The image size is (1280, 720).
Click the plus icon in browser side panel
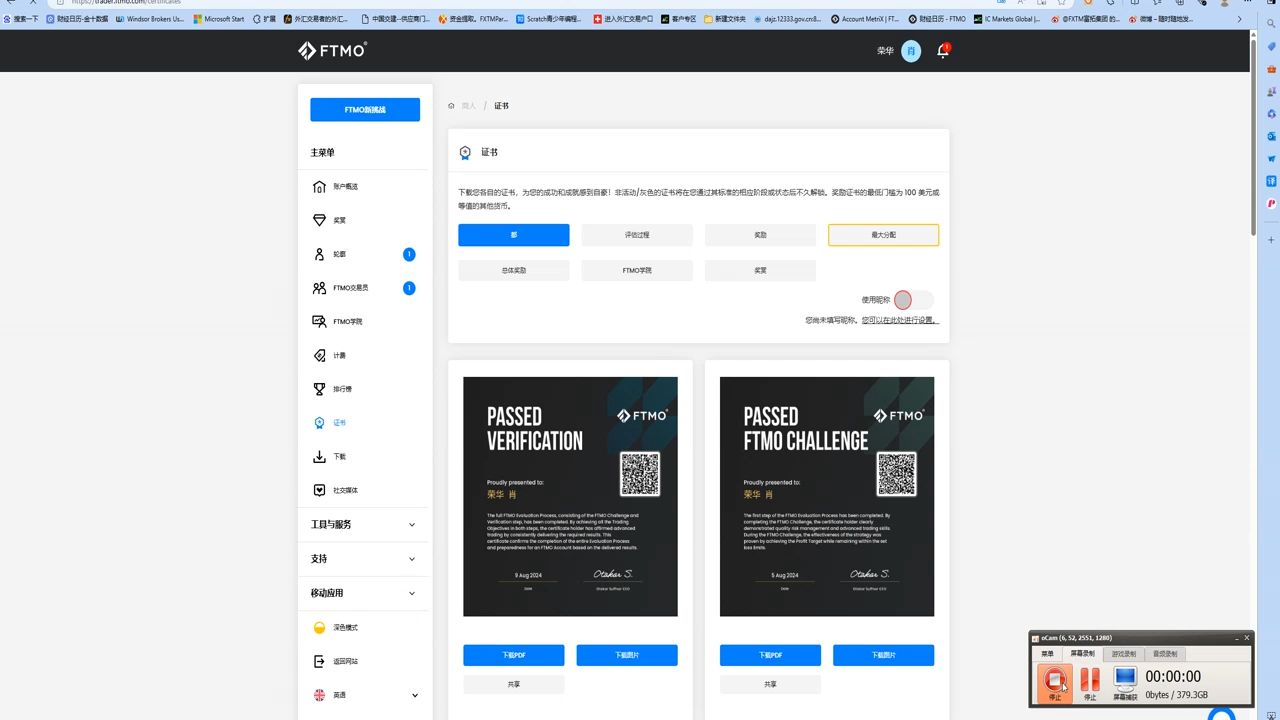pos(1272,240)
